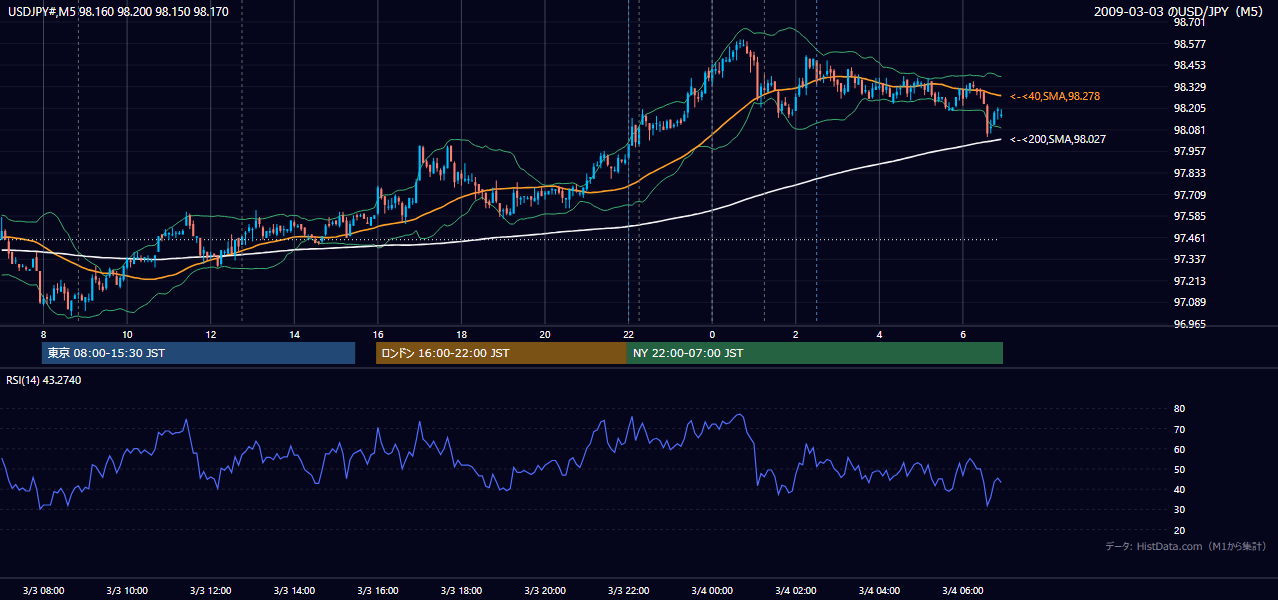Click the HistData.com data source credit
Image resolution: width=1278 pixels, height=600 pixels.
[x=1186, y=546]
